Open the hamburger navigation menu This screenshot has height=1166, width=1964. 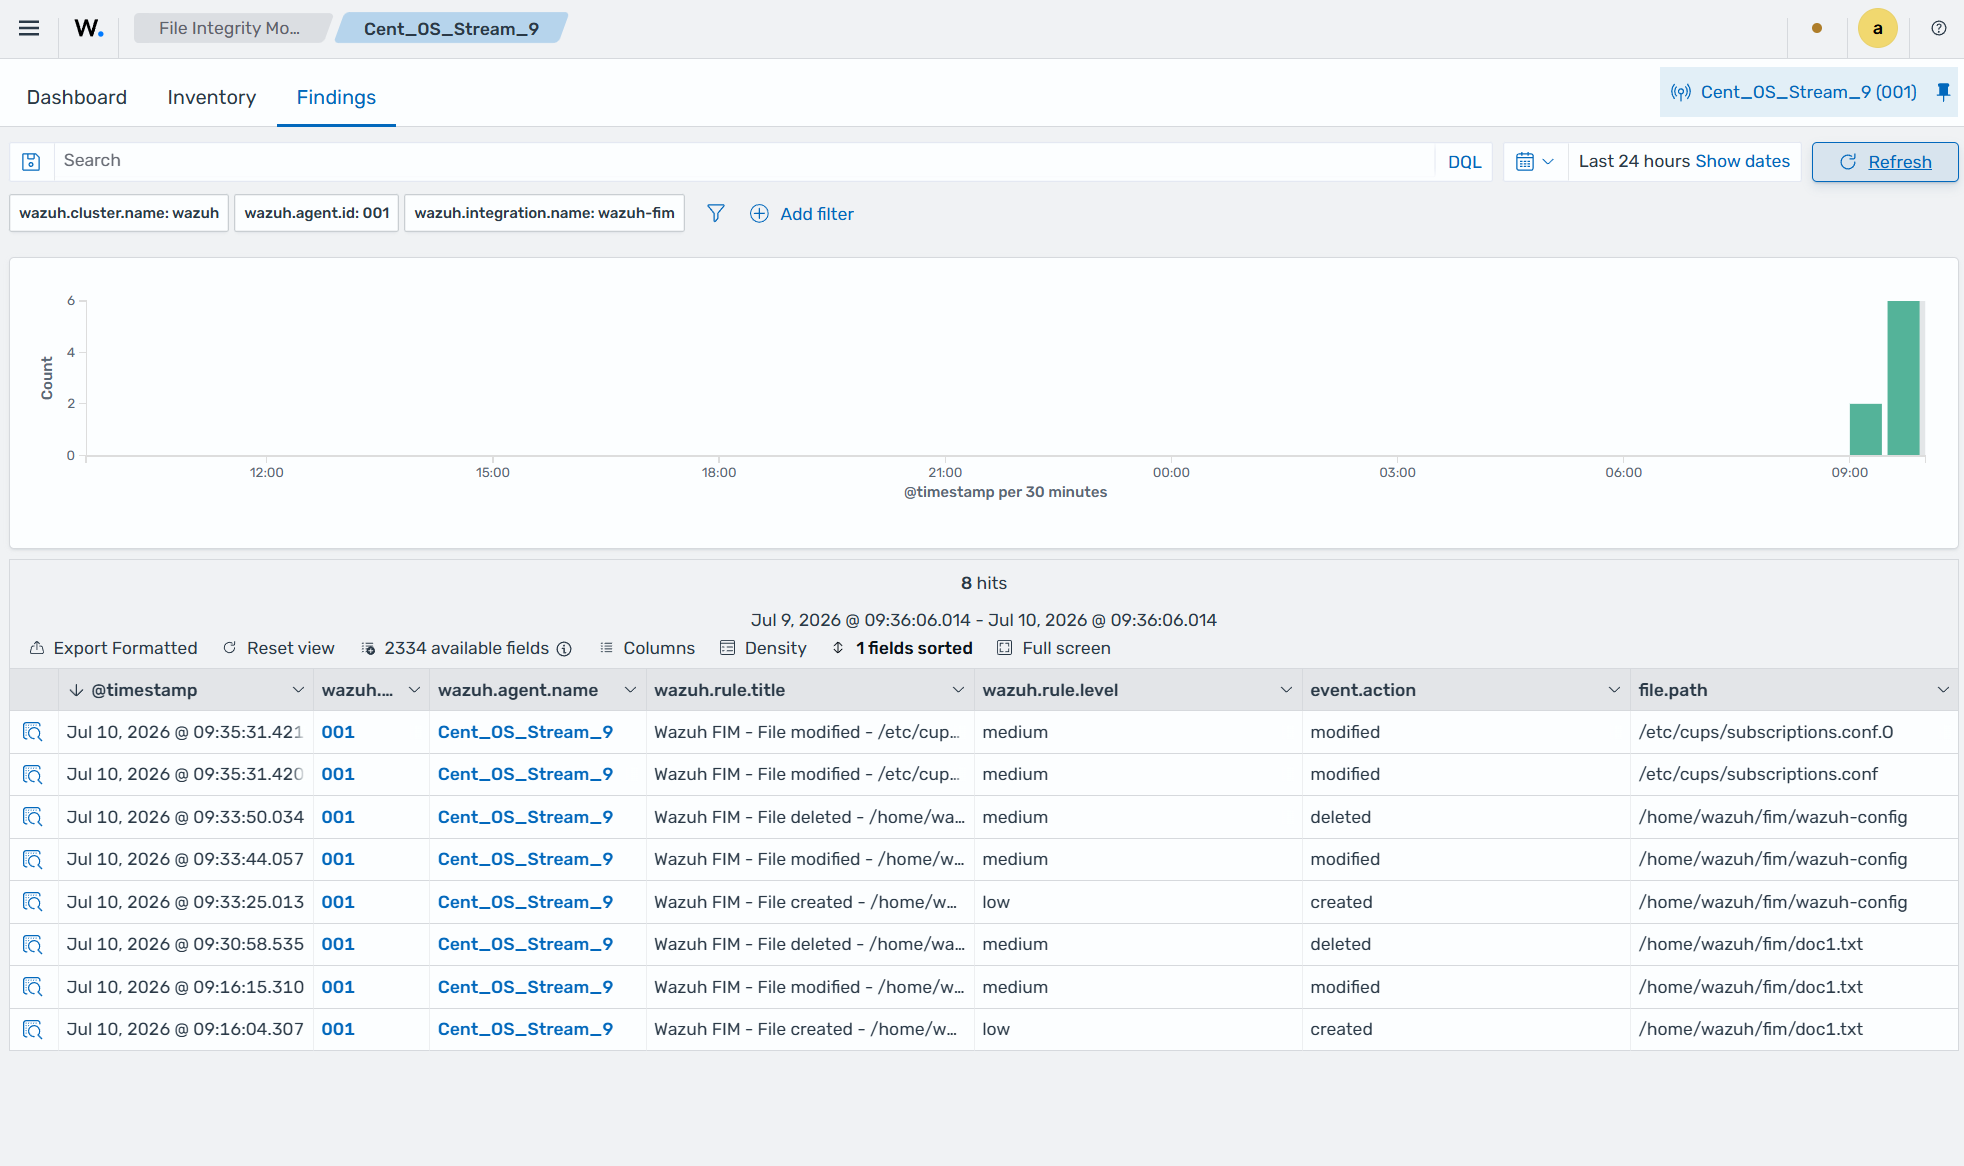point(29,28)
